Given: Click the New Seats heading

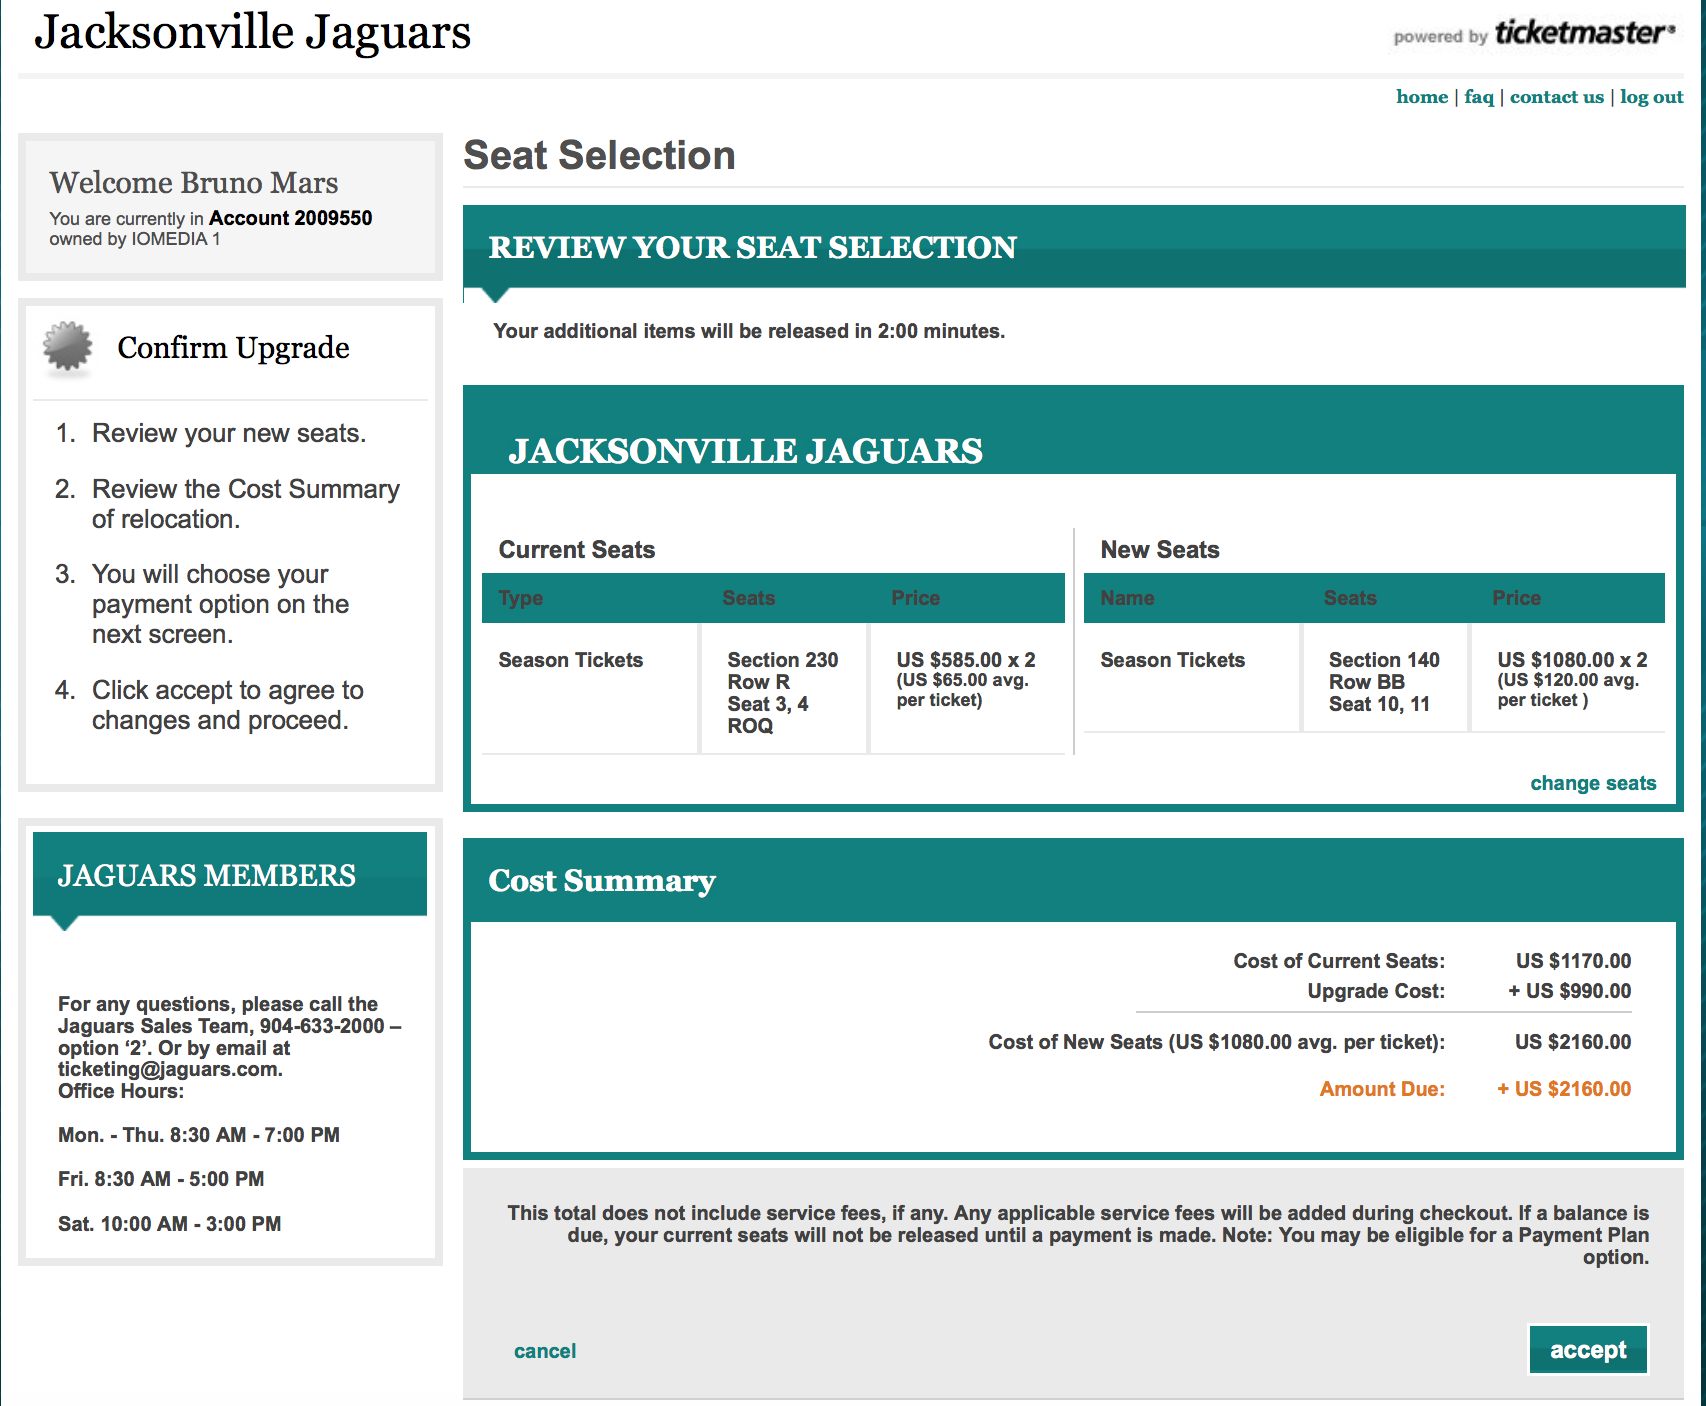Looking at the screenshot, I should (1160, 549).
